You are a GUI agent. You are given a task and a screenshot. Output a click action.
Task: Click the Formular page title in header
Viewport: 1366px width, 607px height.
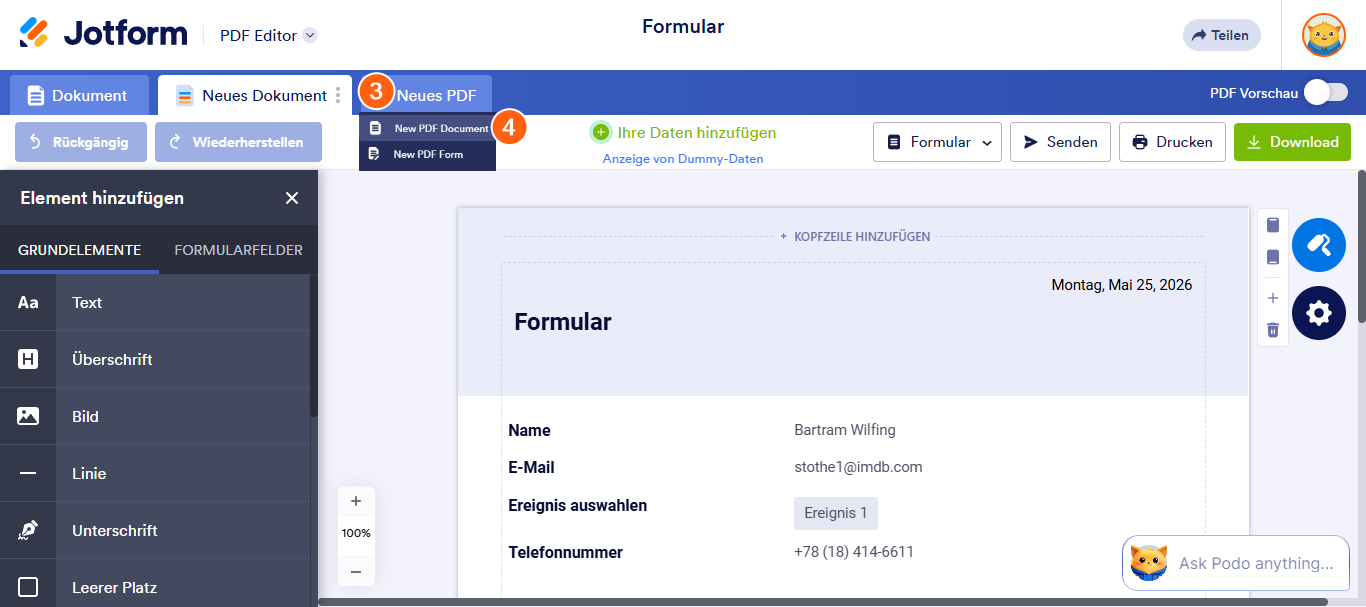coord(683,27)
